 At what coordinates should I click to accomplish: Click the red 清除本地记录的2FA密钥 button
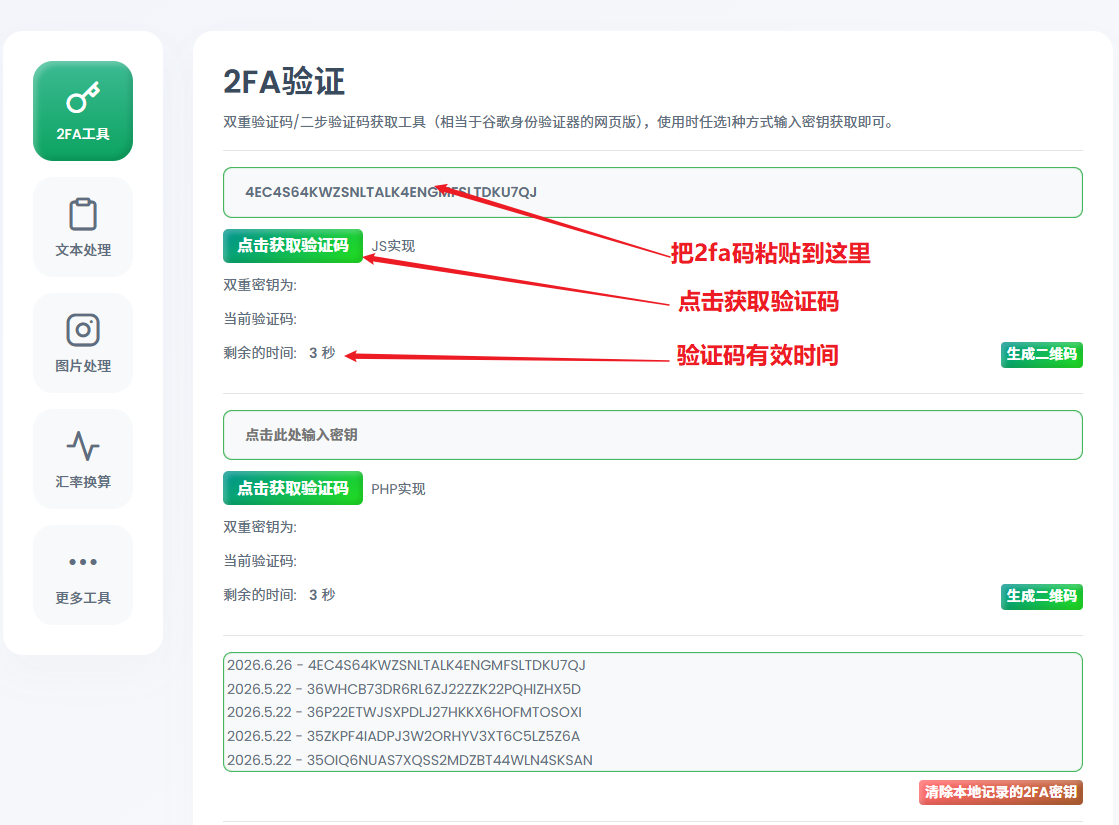point(1001,792)
